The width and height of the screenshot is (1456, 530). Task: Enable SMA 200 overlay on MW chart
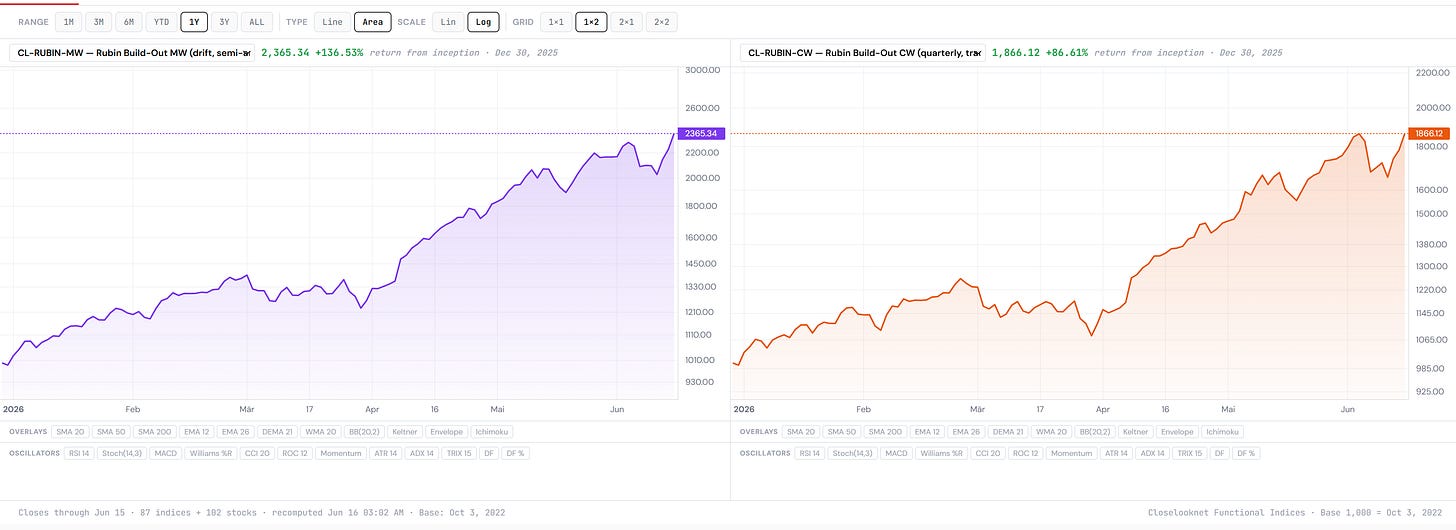pyautogui.click(x=155, y=432)
